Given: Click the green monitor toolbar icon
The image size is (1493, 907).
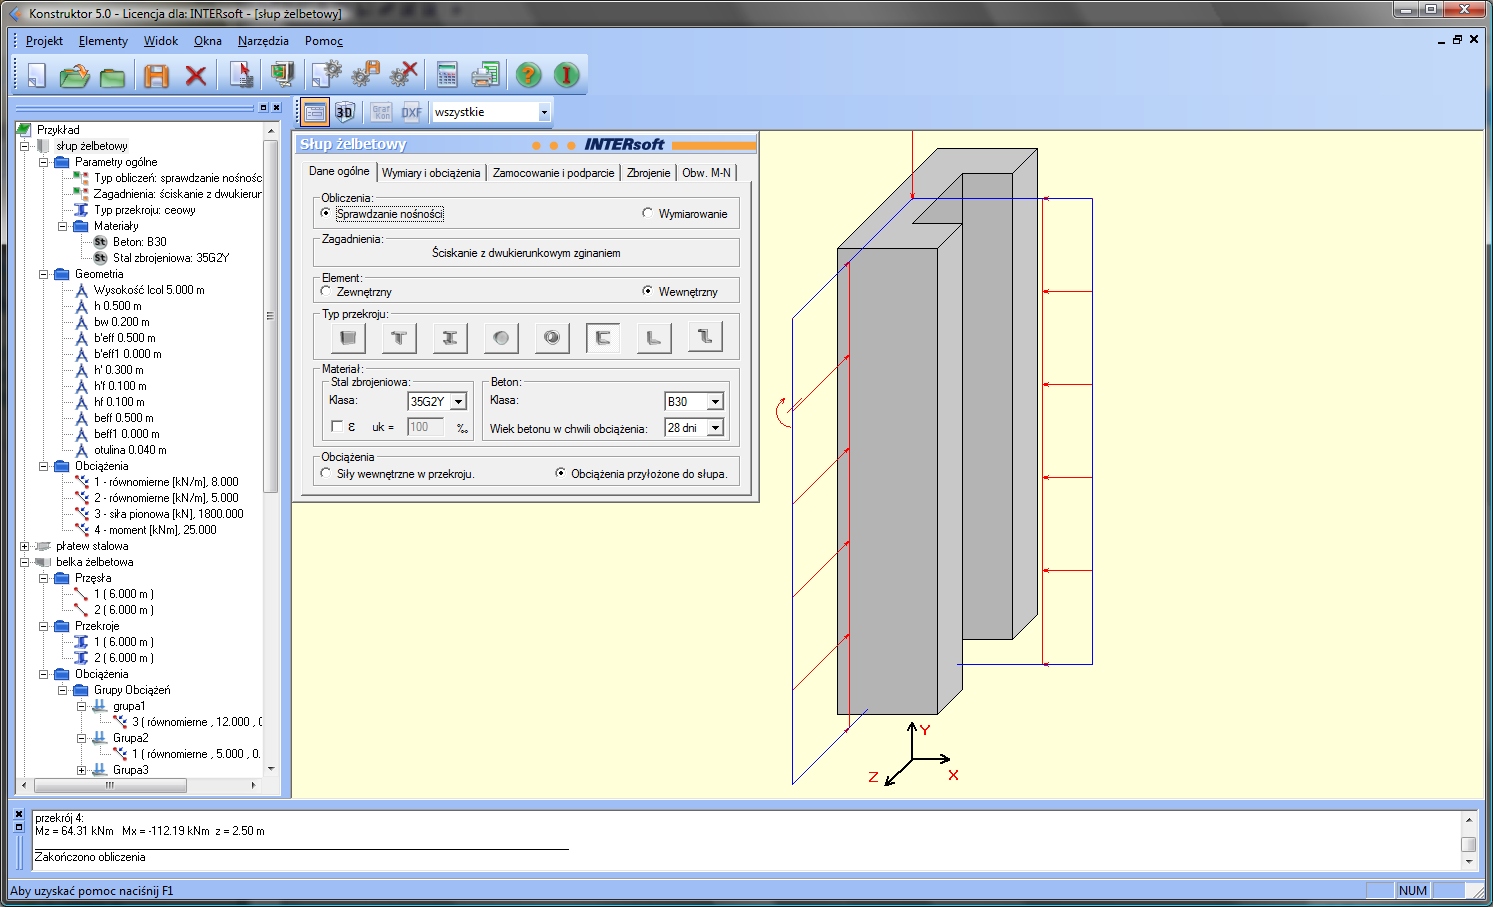Looking at the screenshot, I should (x=283, y=75).
